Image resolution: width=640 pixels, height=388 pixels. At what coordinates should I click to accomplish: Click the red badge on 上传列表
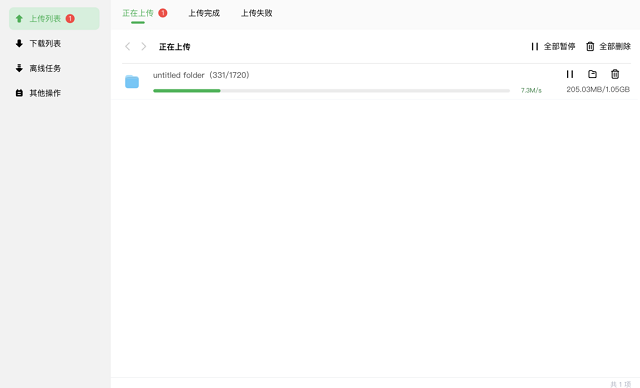(x=70, y=19)
